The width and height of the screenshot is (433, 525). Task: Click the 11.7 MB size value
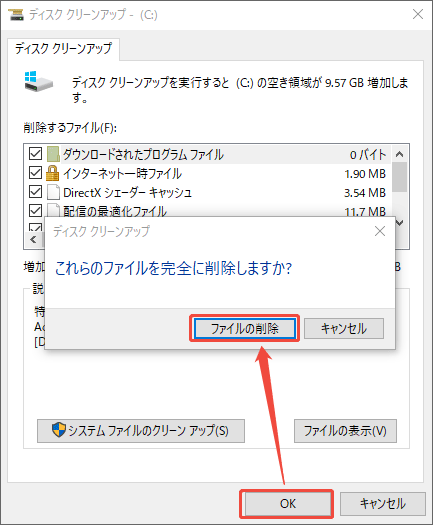tap(365, 211)
